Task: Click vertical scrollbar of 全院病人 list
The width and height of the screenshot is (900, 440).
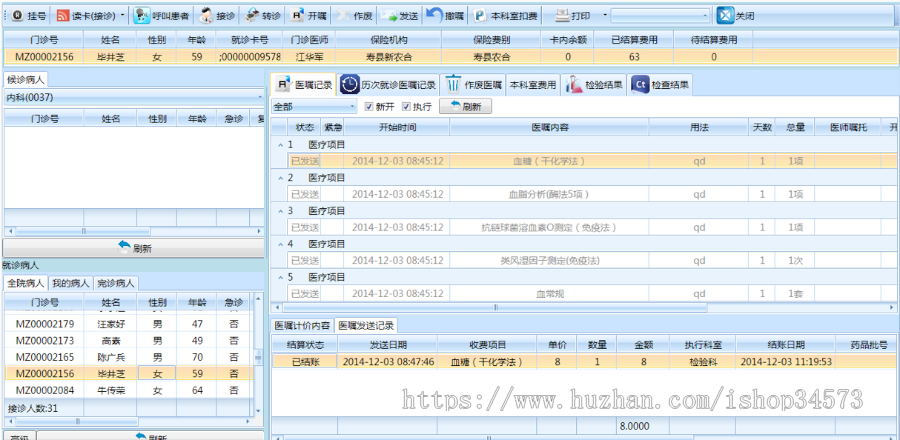Action: [x=258, y=355]
